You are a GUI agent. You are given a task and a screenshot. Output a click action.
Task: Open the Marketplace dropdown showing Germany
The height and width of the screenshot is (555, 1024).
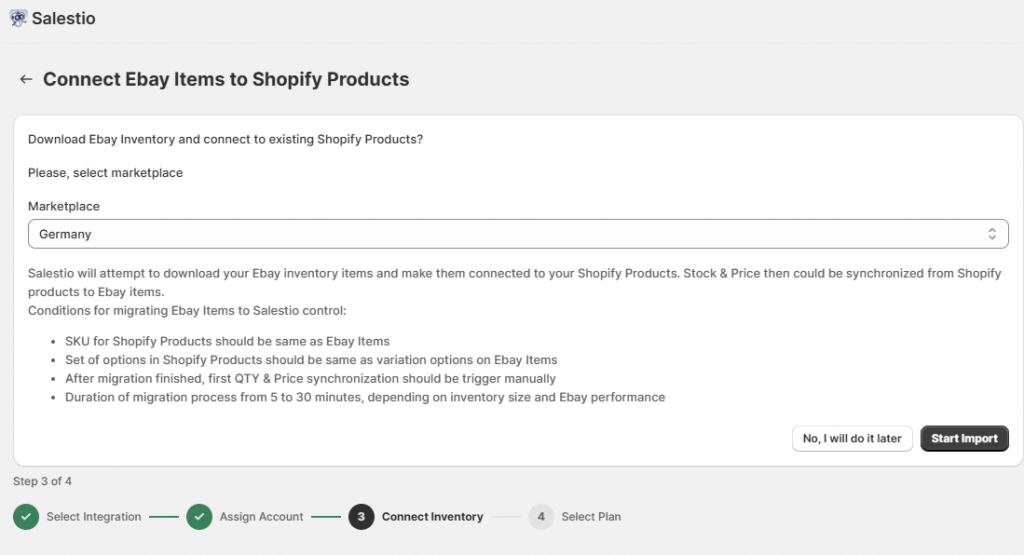point(517,234)
